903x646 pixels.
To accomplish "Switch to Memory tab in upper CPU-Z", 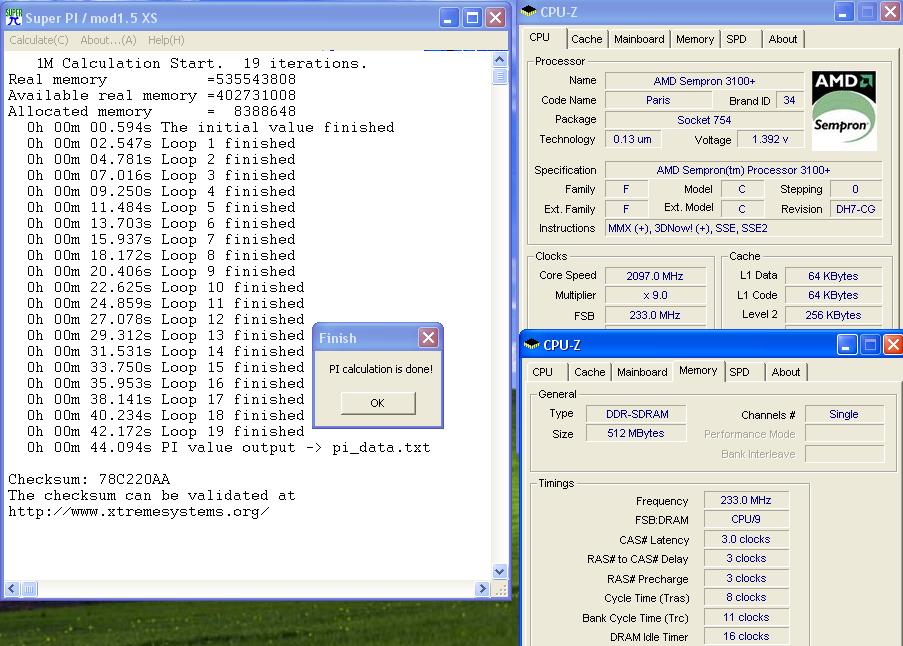I will [695, 39].
